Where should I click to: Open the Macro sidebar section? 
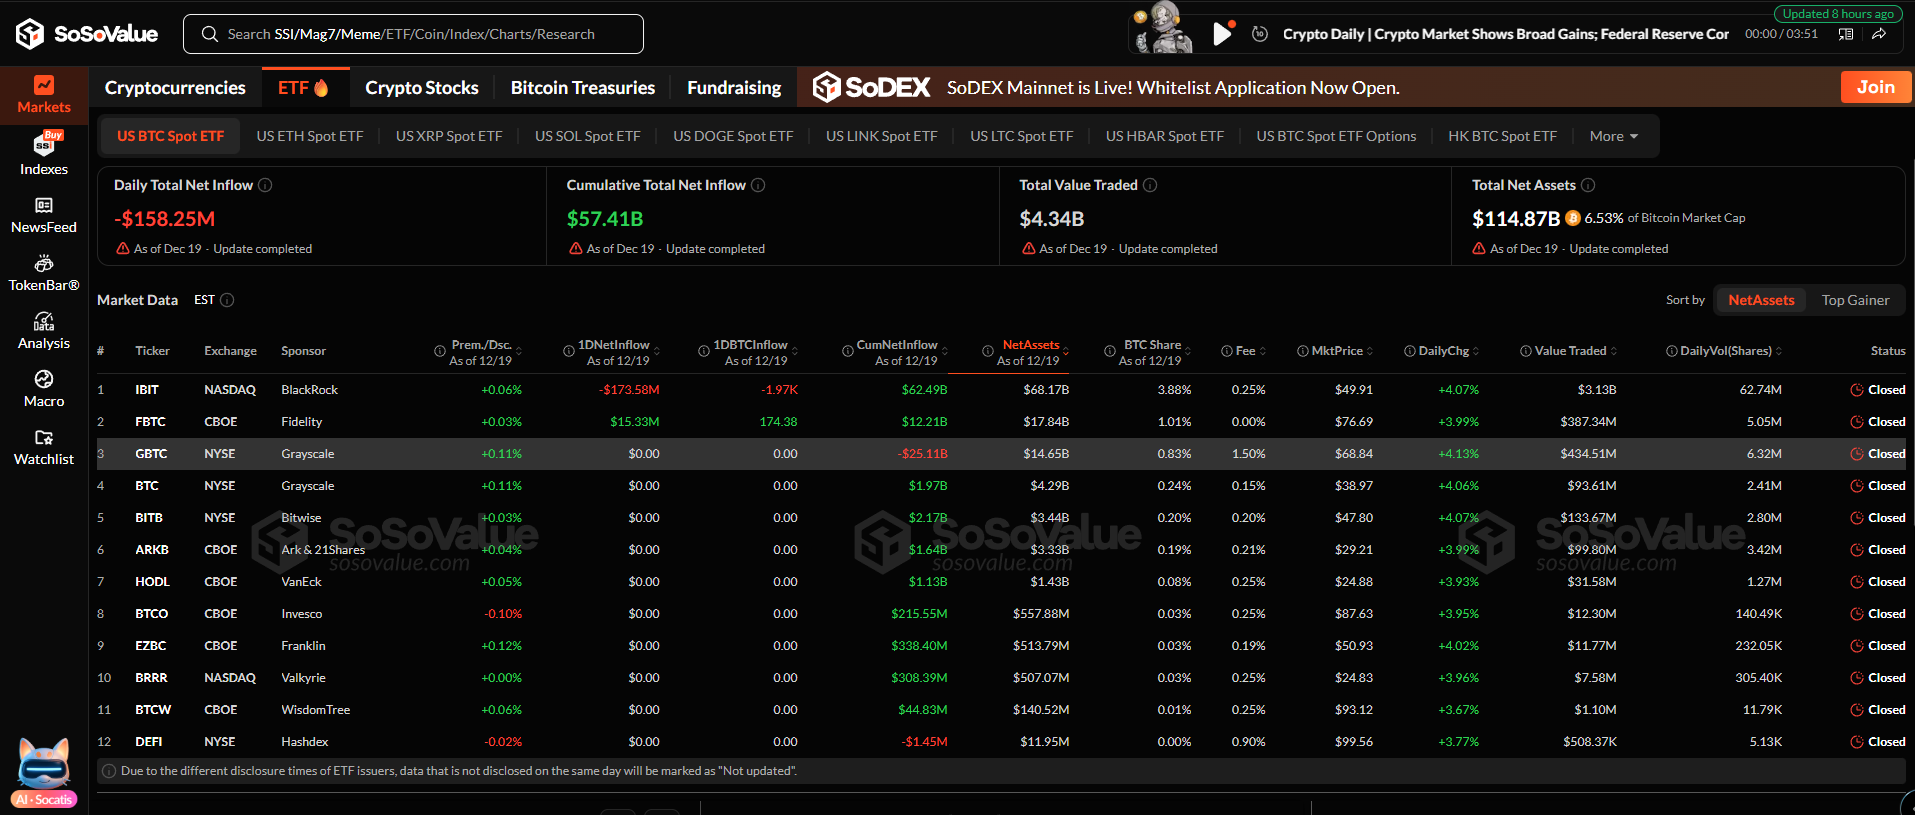pyautogui.click(x=44, y=388)
